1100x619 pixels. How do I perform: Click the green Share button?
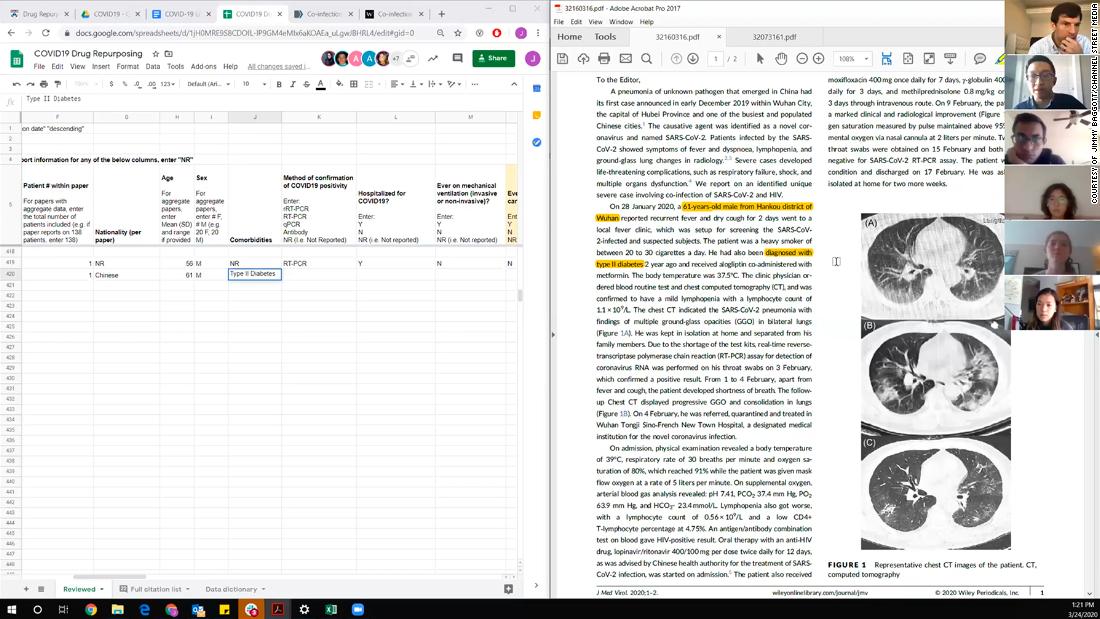[x=493, y=58]
